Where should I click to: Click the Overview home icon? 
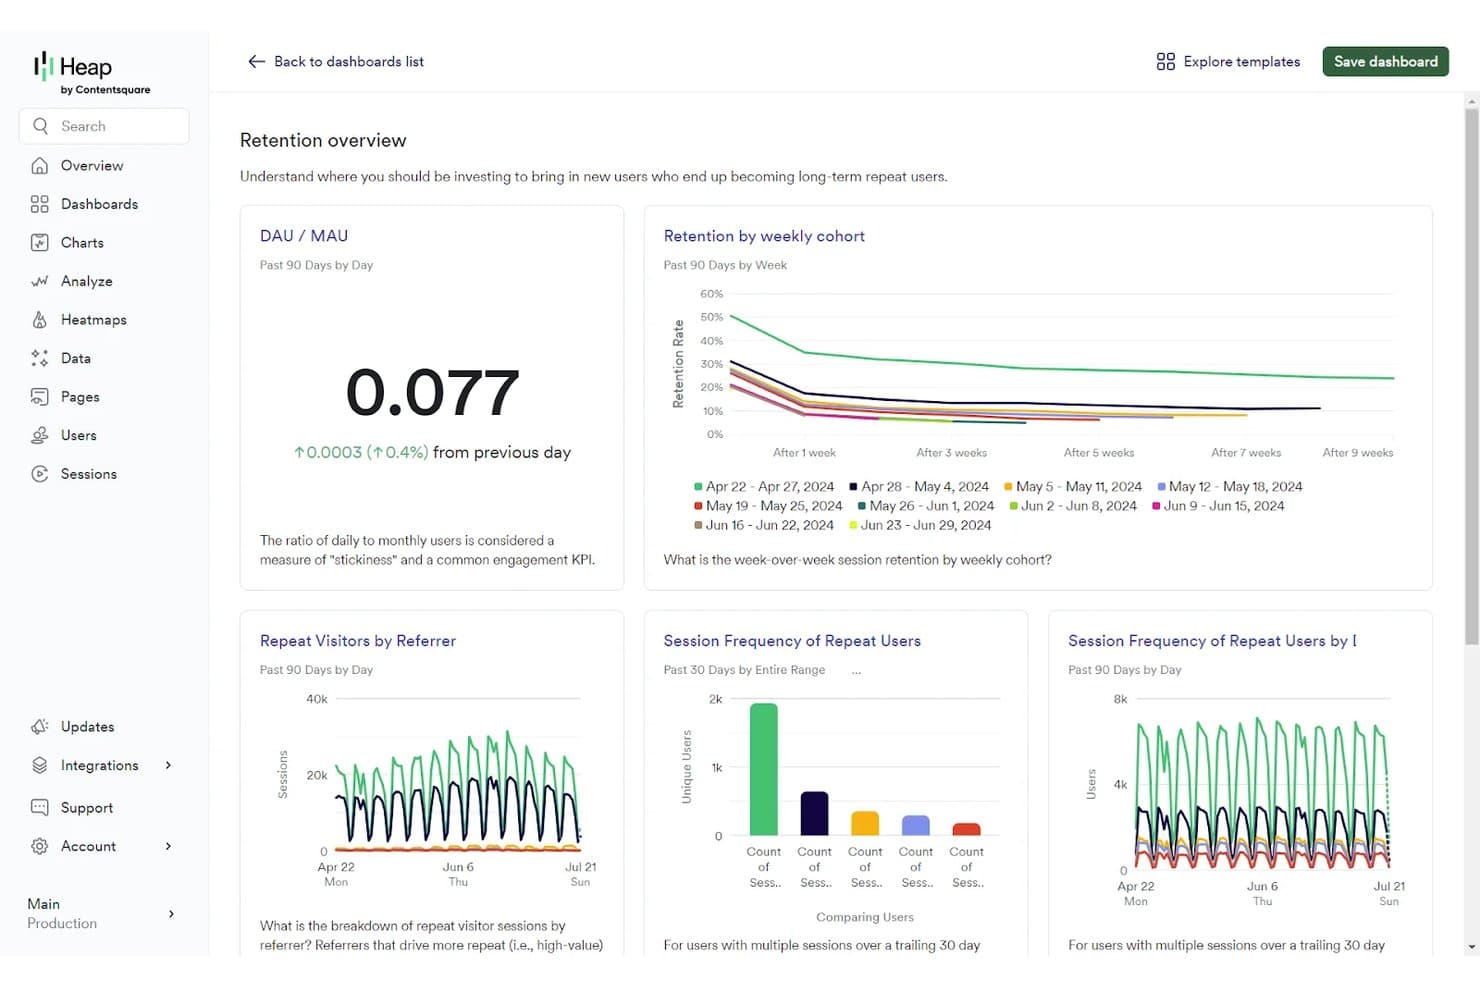click(x=40, y=166)
